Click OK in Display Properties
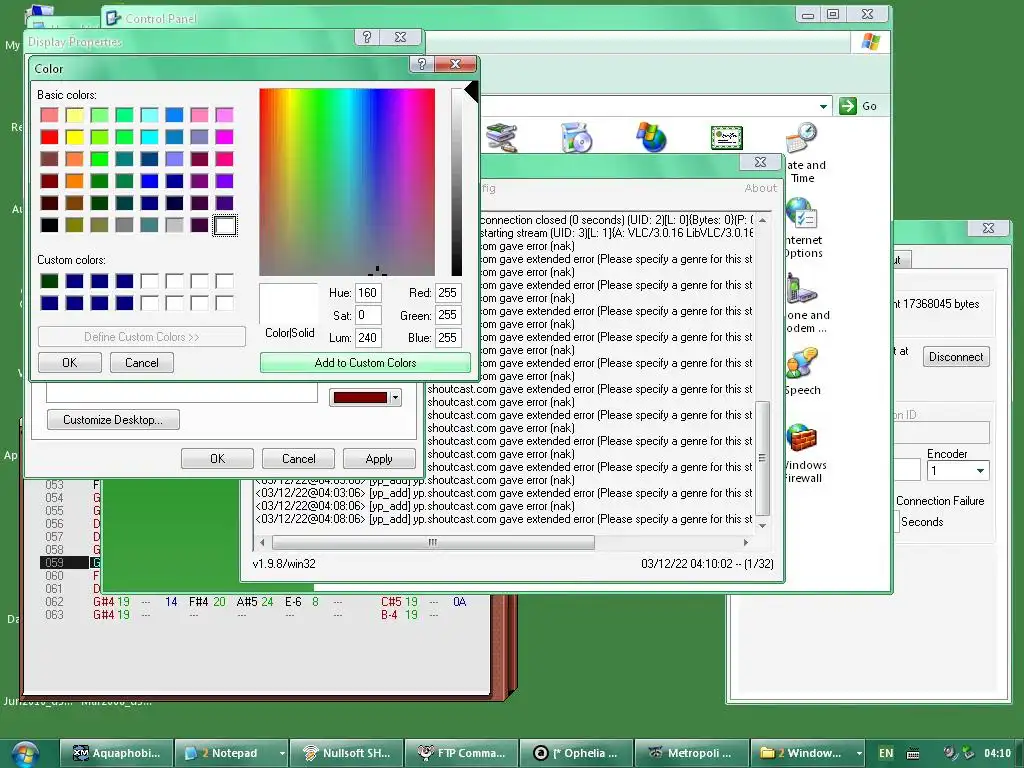Image resolution: width=1024 pixels, height=768 pixels. (x=217, y=458)
